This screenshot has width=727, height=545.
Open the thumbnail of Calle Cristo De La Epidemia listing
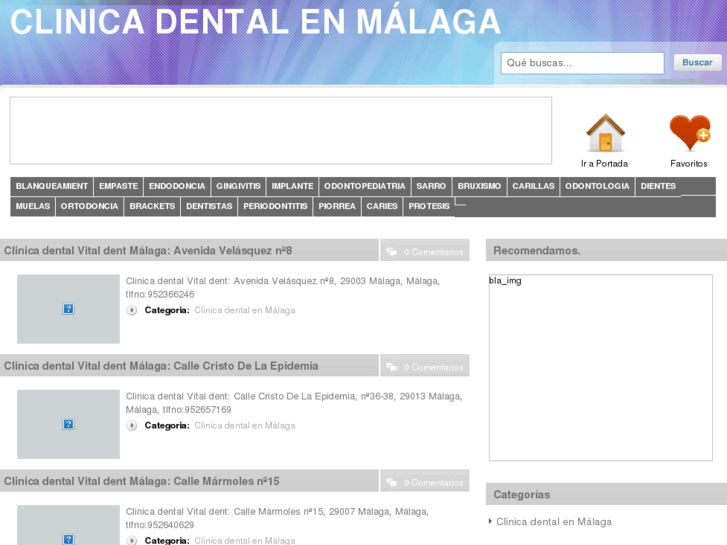pyautogui.click(x=68, y=424)
